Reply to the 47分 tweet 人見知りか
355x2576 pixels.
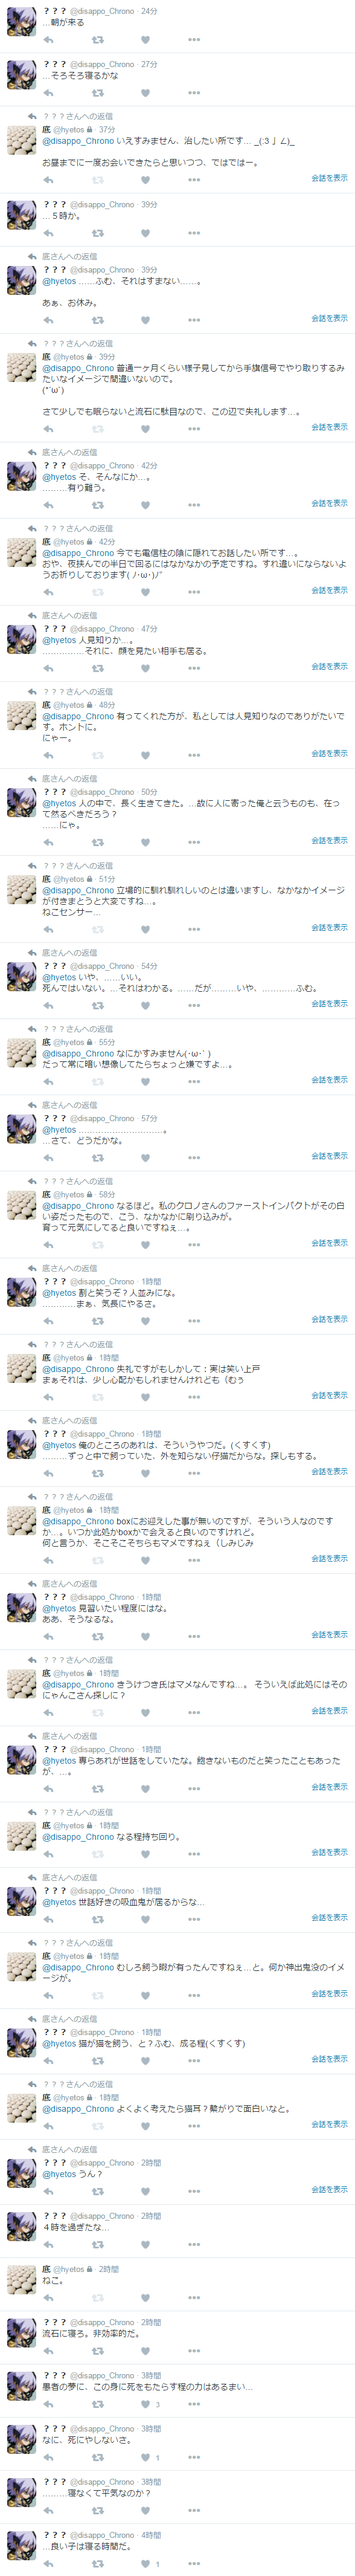click(49, 668)
